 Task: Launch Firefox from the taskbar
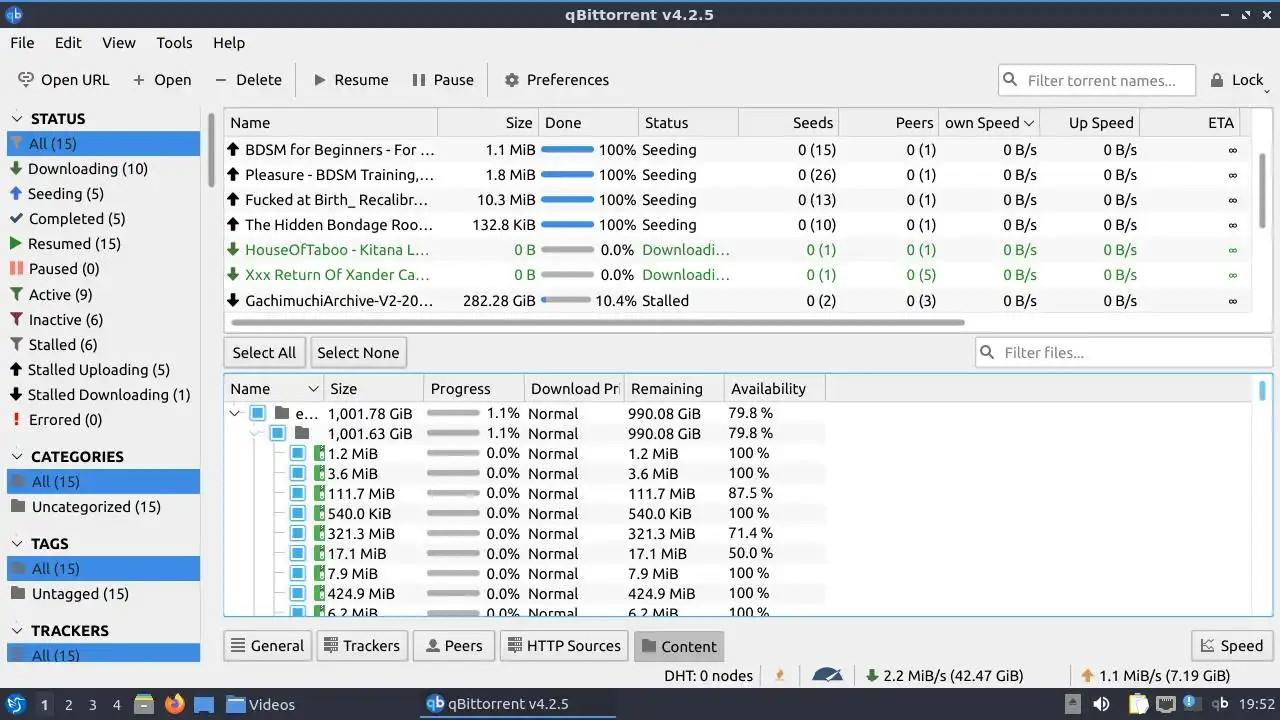175,704
